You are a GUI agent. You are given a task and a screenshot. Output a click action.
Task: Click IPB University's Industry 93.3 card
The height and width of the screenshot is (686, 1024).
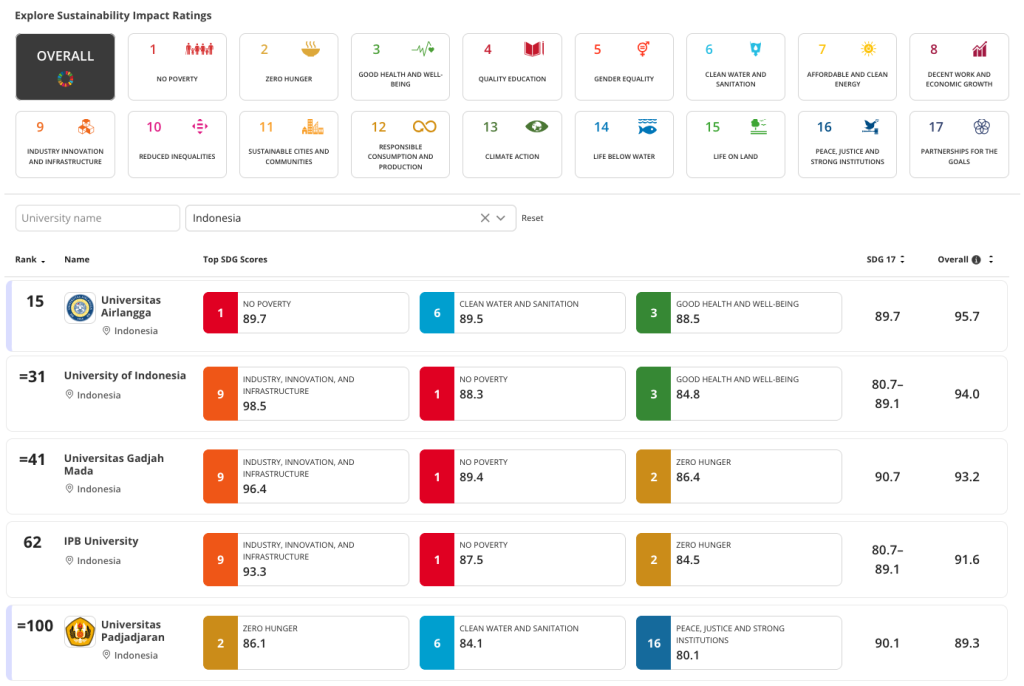point(306,559)
